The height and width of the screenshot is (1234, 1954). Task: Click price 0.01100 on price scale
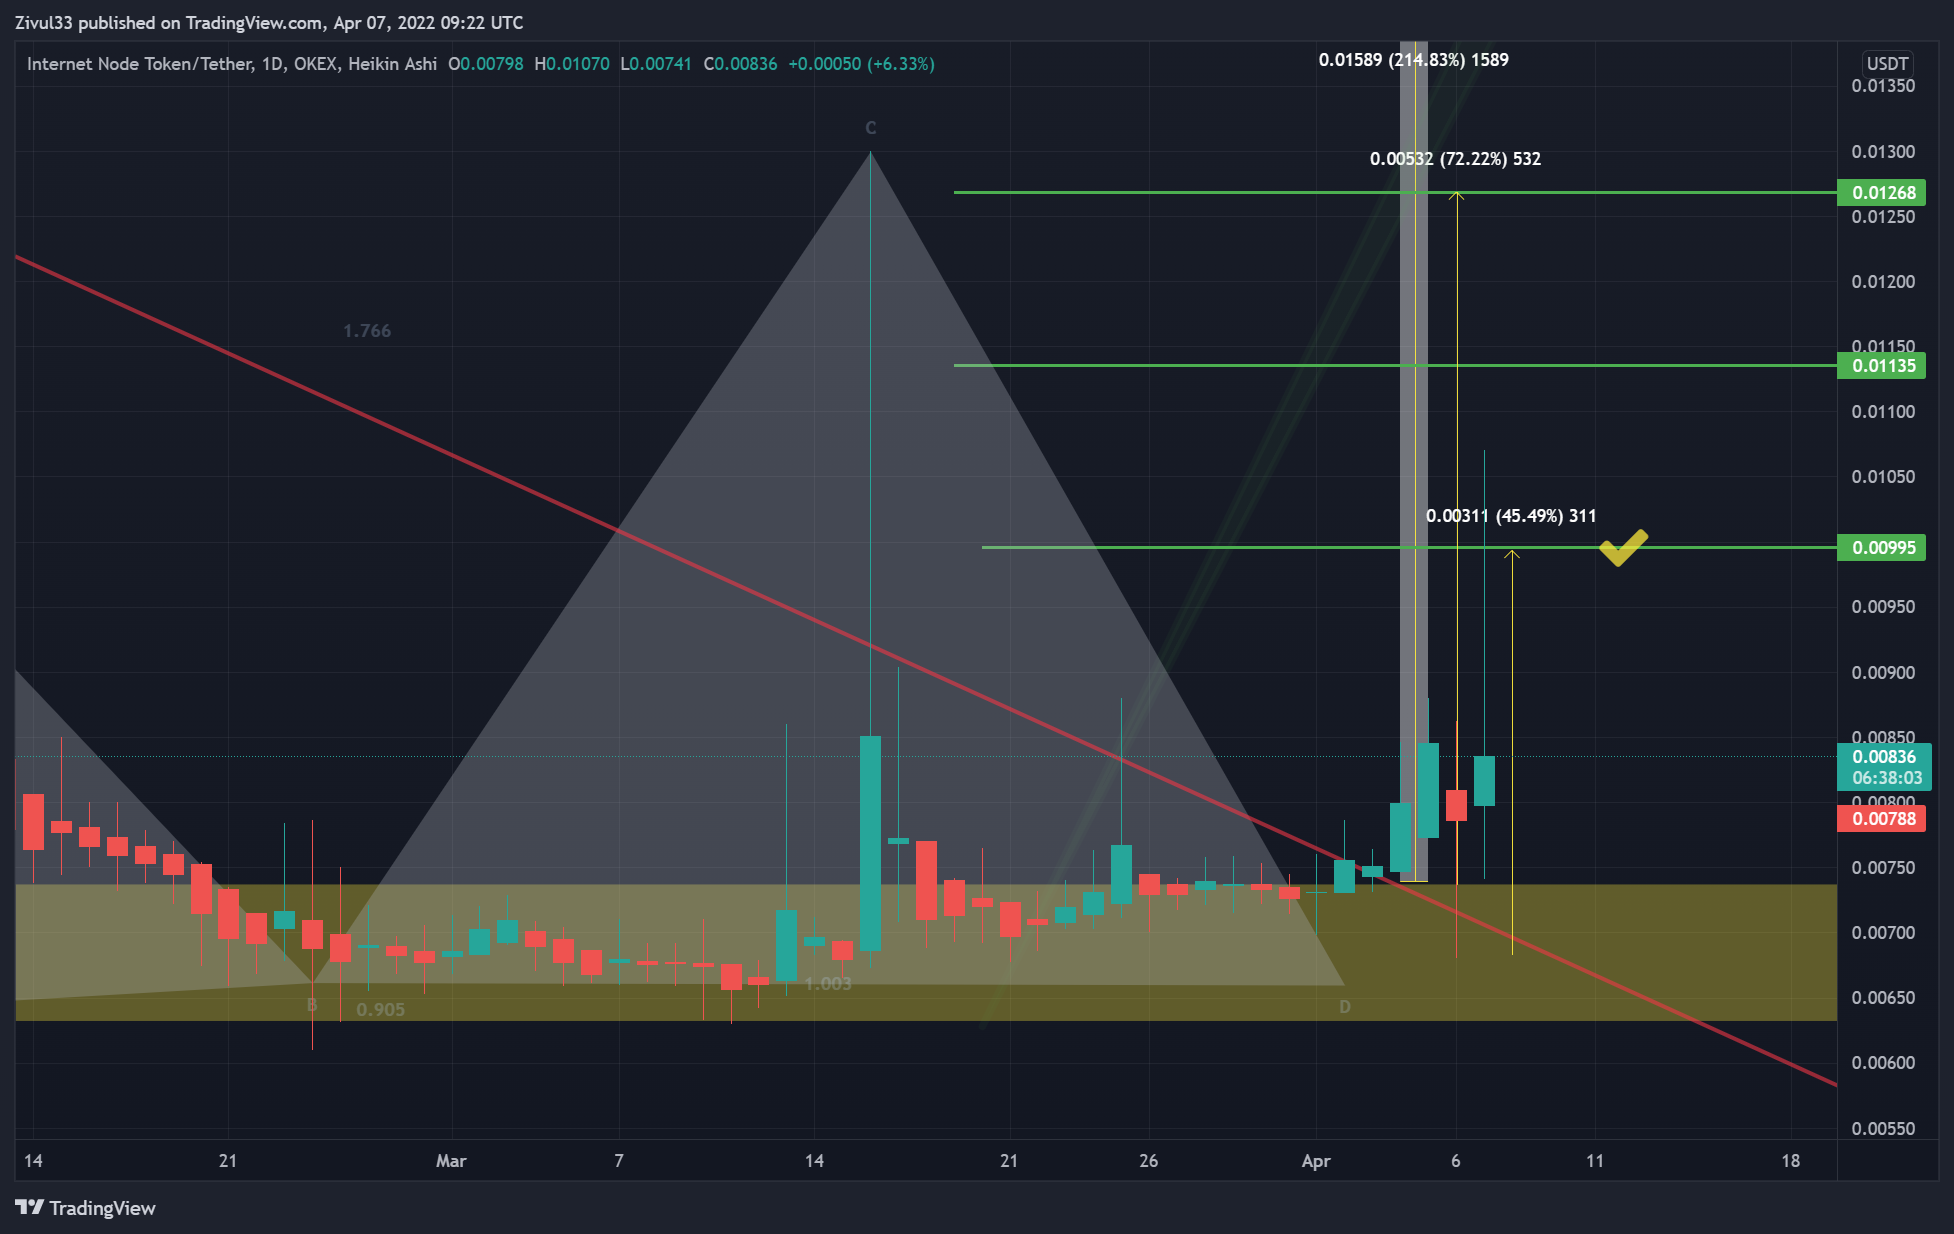(x=1883, y=412)
